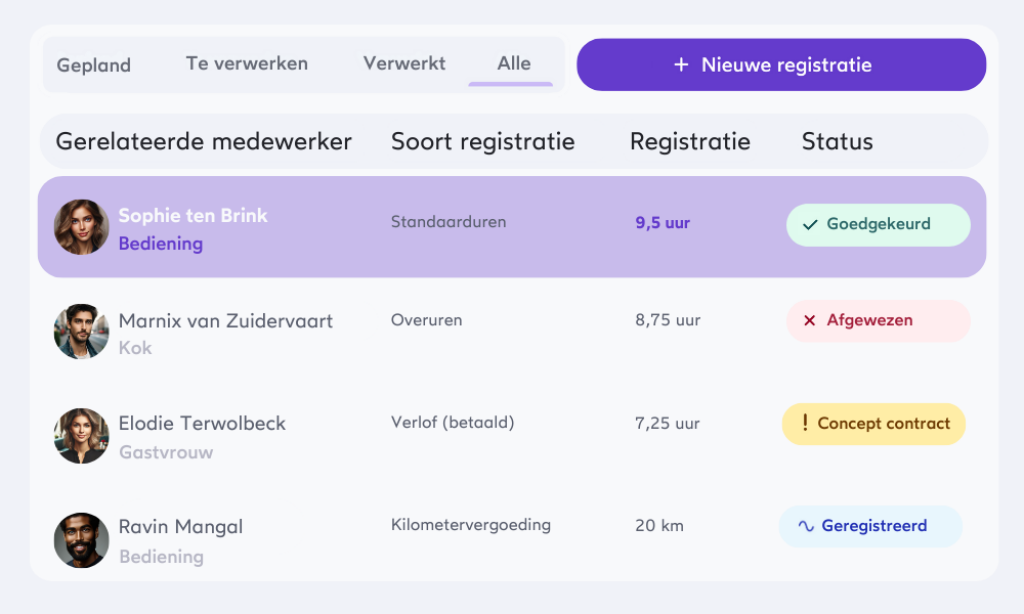Open the Te verwerken tab

[x=247, y=64]
